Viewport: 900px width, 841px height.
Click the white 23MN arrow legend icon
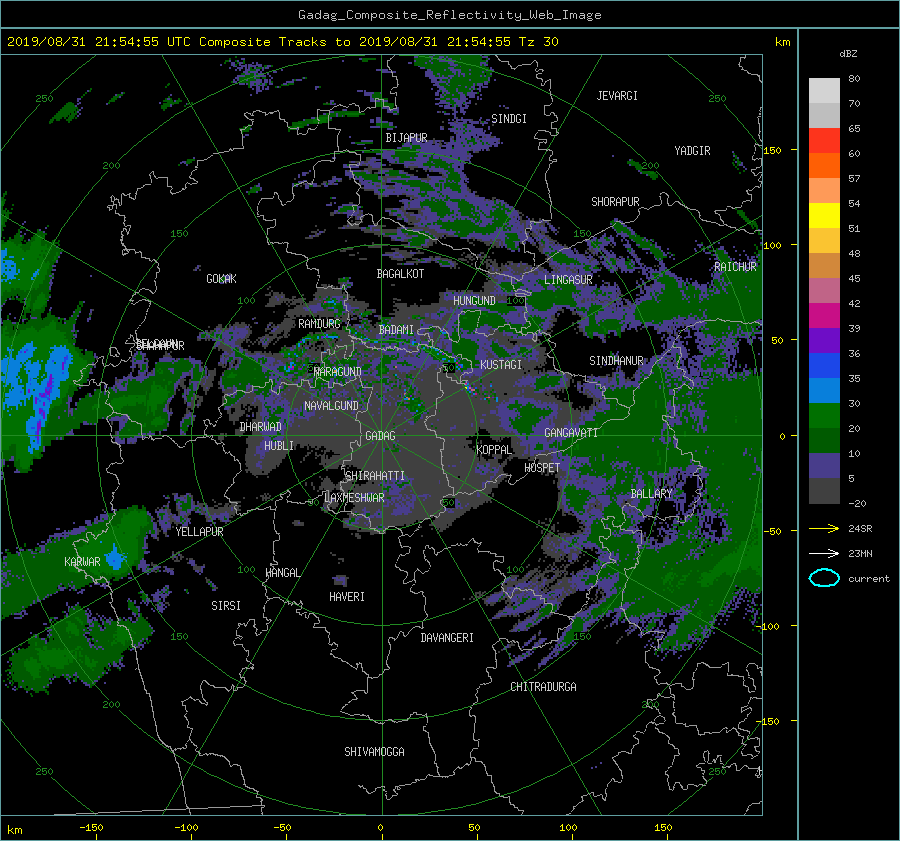pyautogui.click(x=824, y=553)
